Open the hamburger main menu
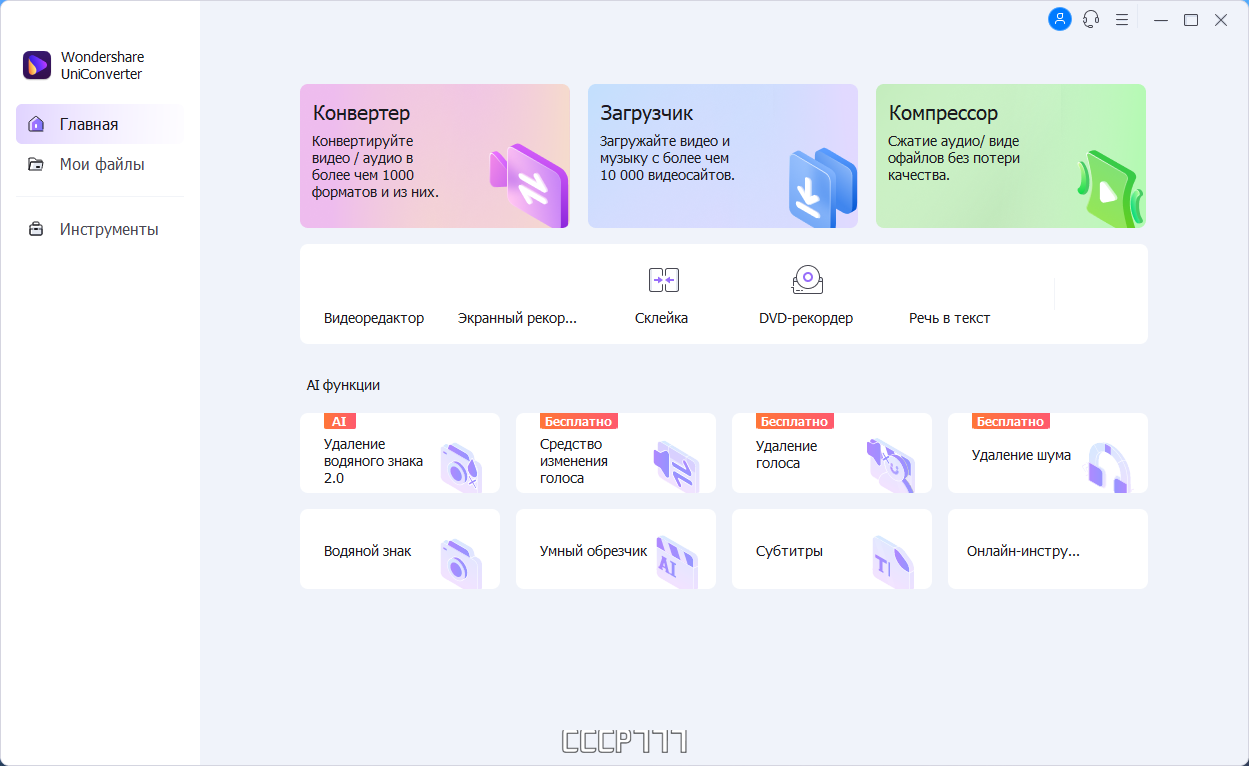The width and height of the screenshot is (1249, 766). 1122,19
